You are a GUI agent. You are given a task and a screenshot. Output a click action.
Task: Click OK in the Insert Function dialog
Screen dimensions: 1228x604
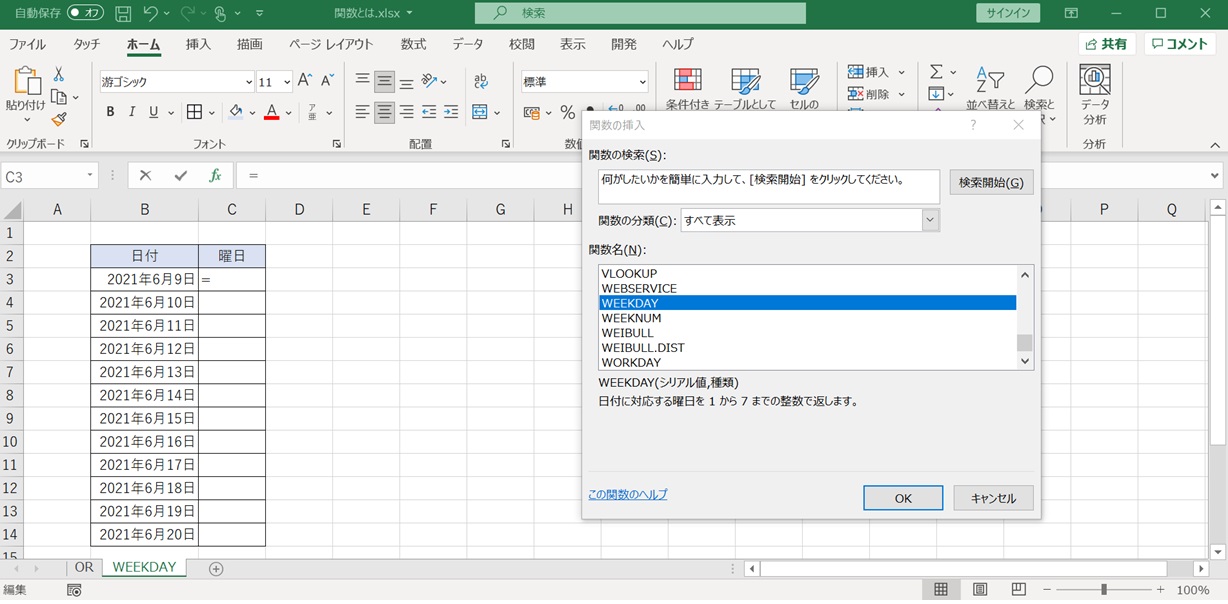(x=902, y=498)
